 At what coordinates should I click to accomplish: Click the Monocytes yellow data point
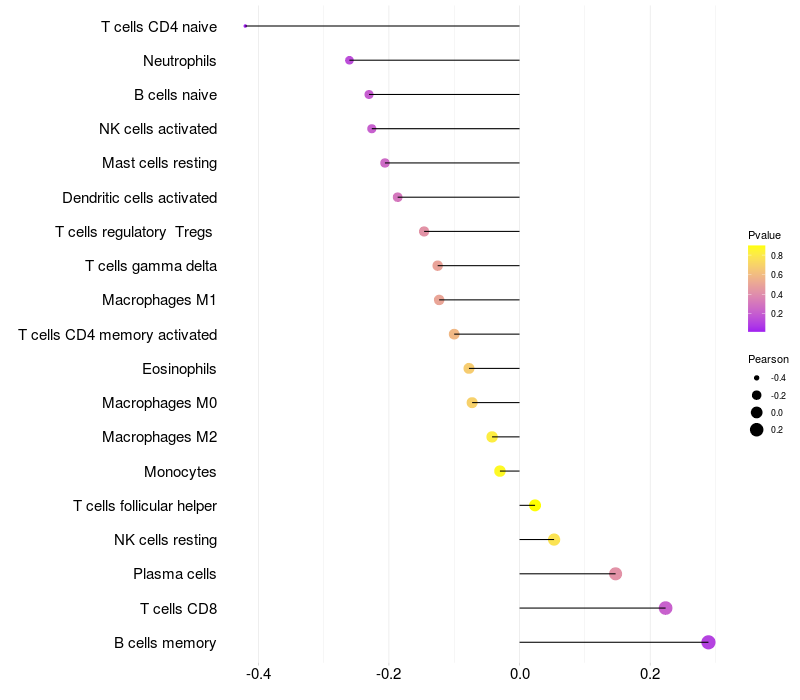pos(500,471)
